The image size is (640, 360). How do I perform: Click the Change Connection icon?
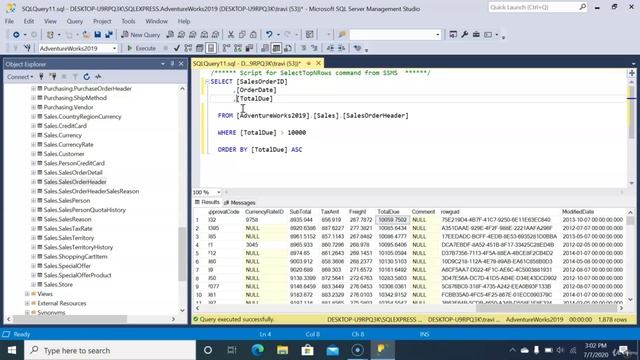pyautogui.click(x=27, y=48)
